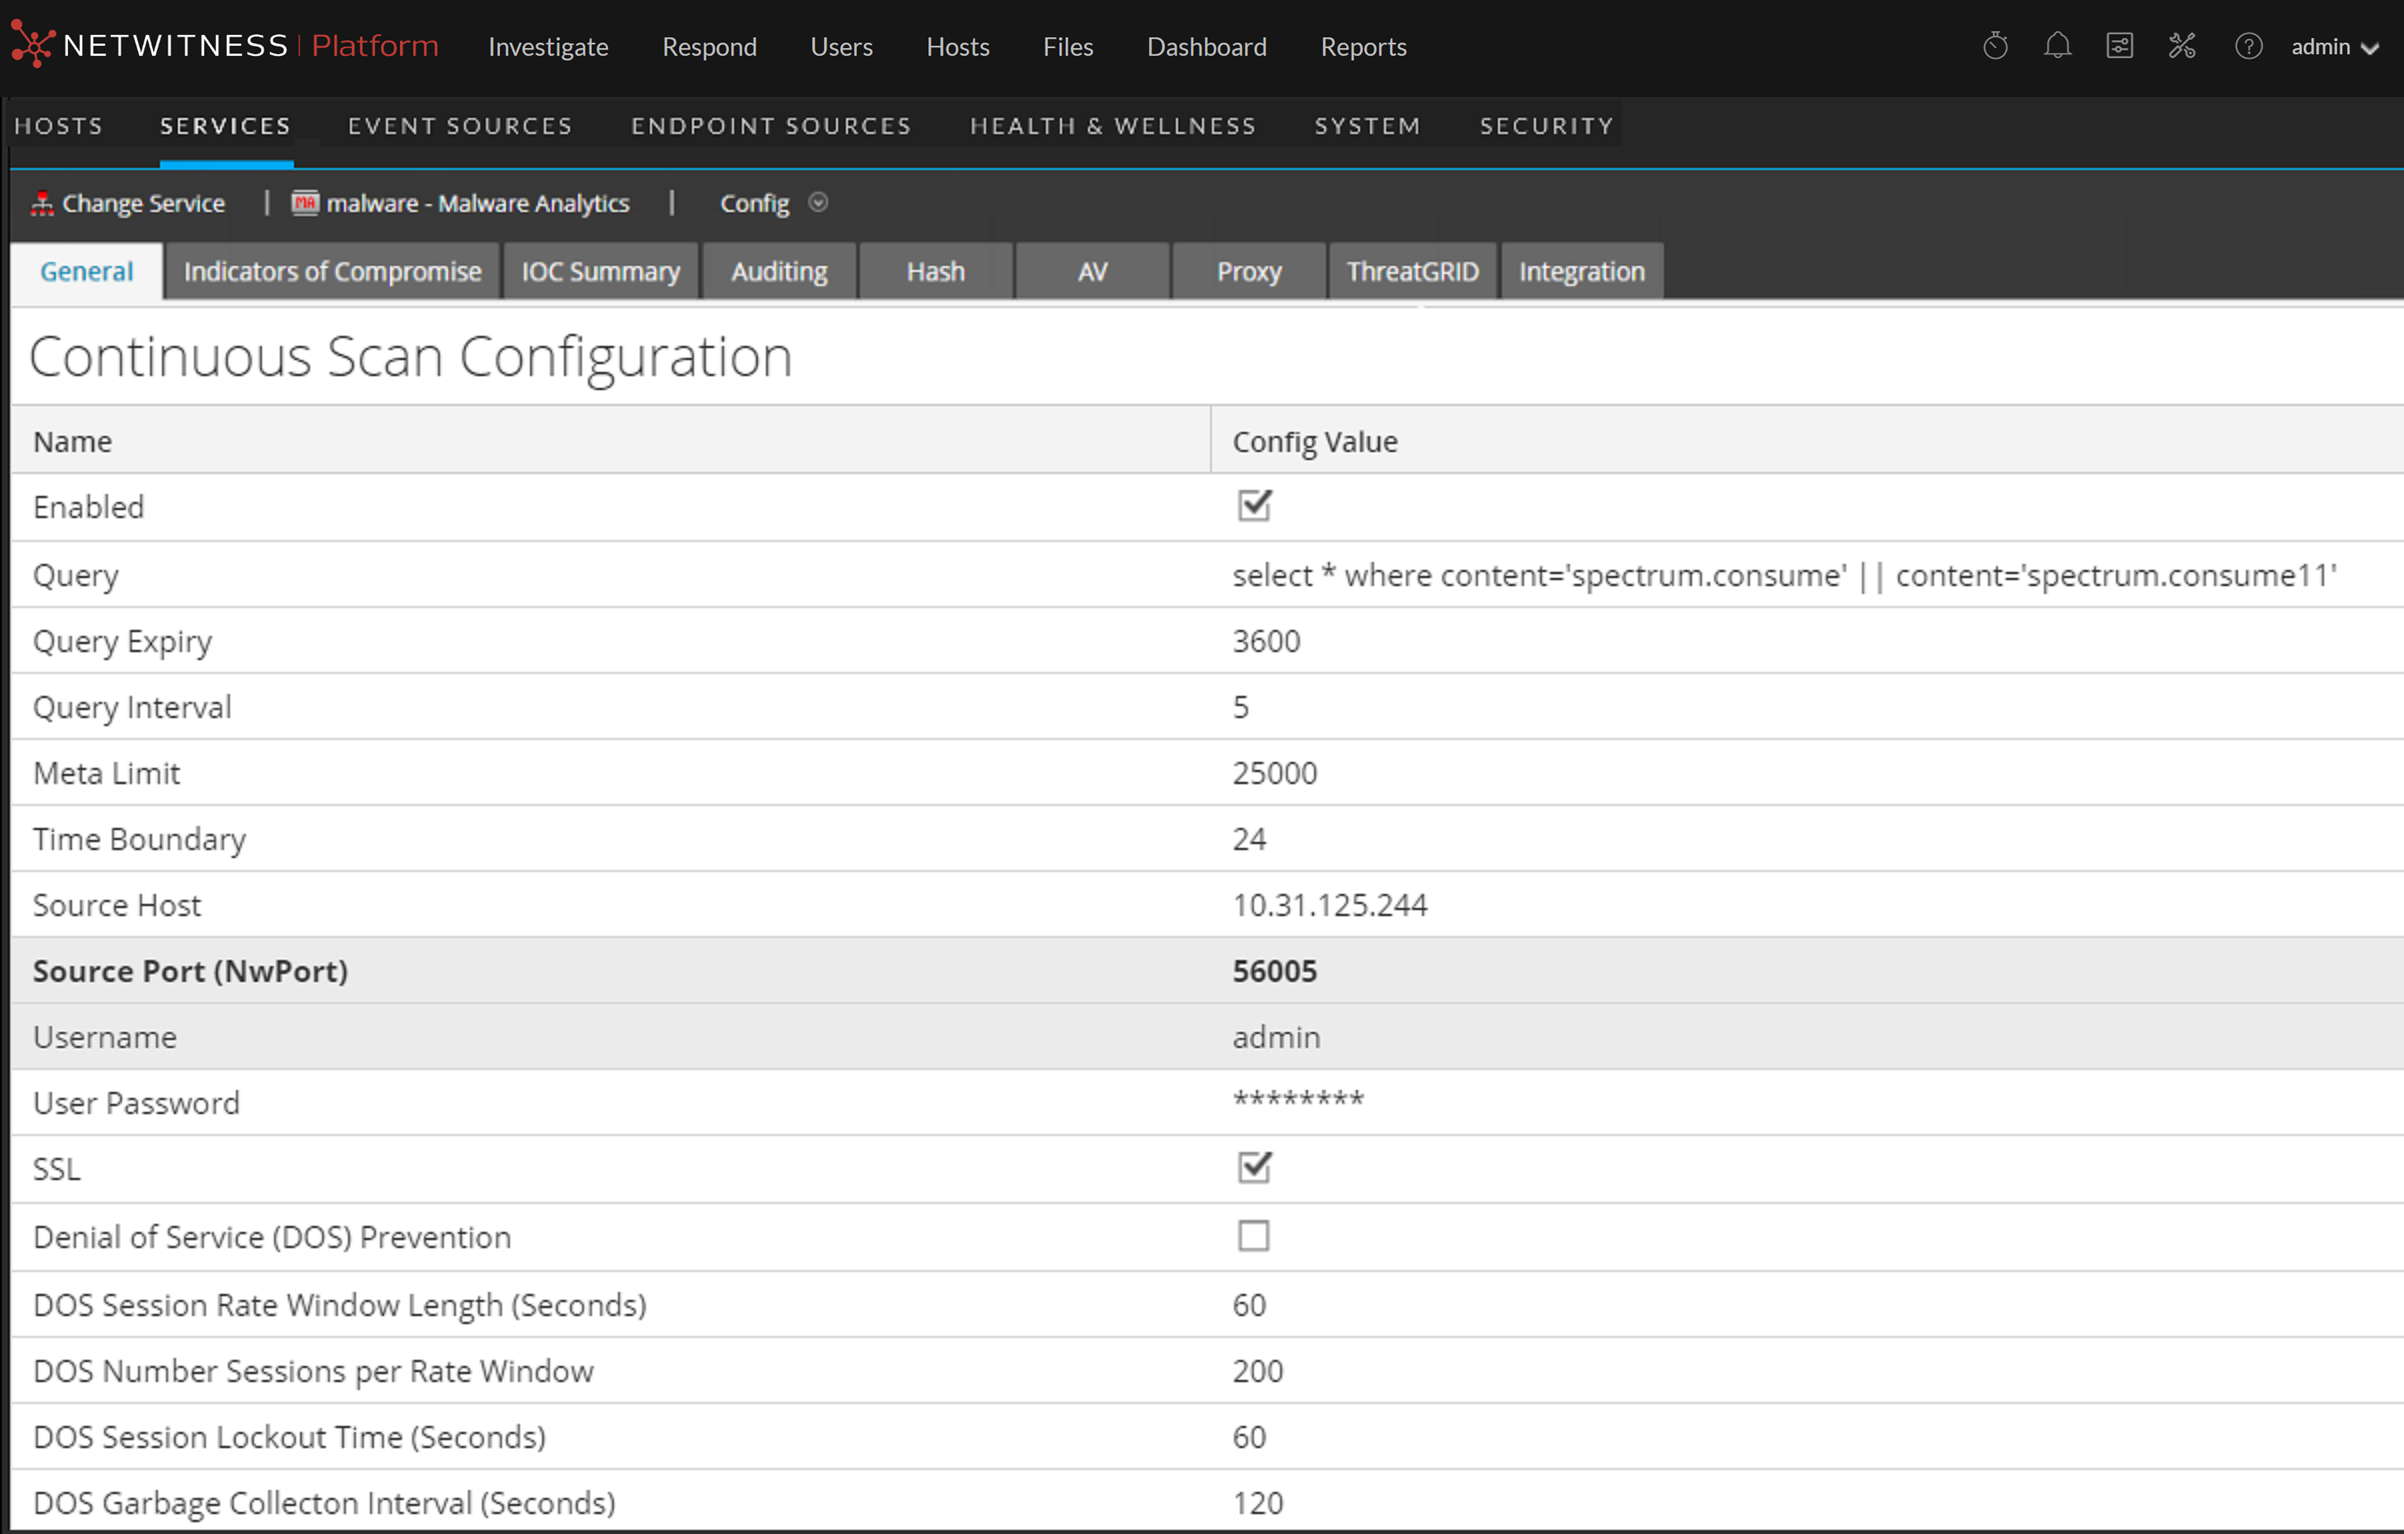2404x1534 pixels.
Task: Click the Change Service link
Action: pyautogui.click(x=143, y=204)
